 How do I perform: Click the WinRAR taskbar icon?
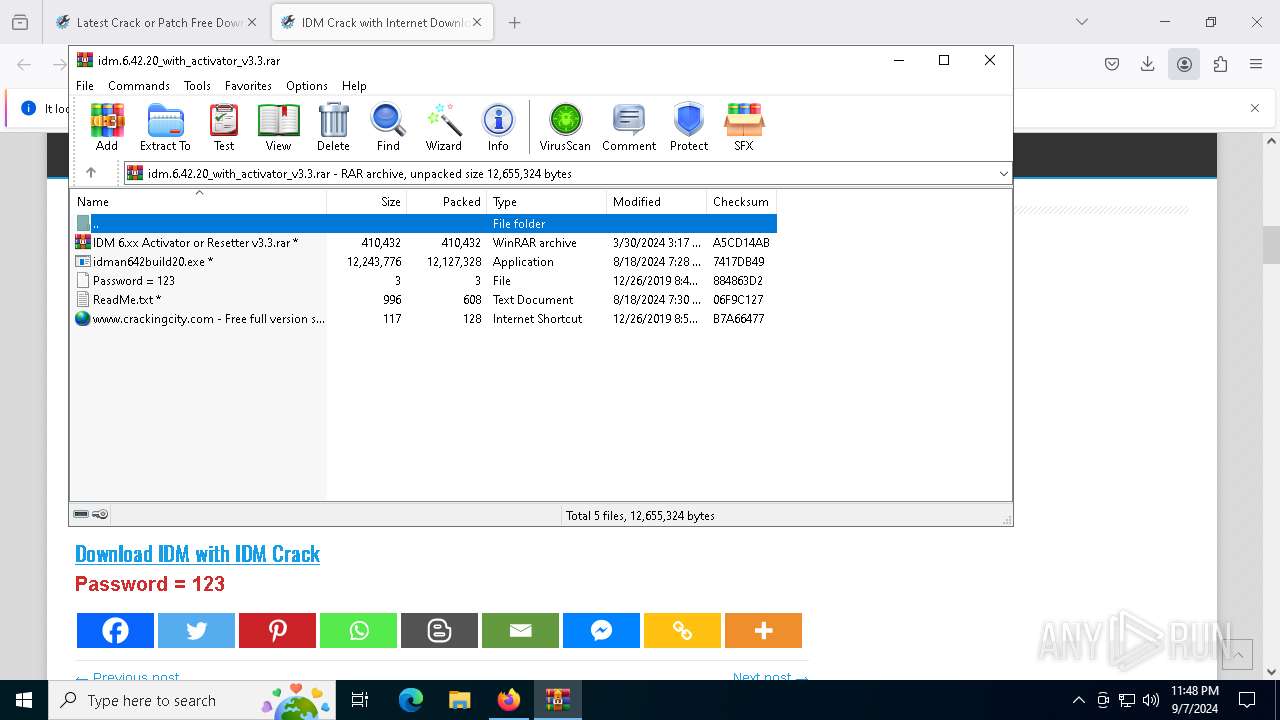tap(557, 700)
